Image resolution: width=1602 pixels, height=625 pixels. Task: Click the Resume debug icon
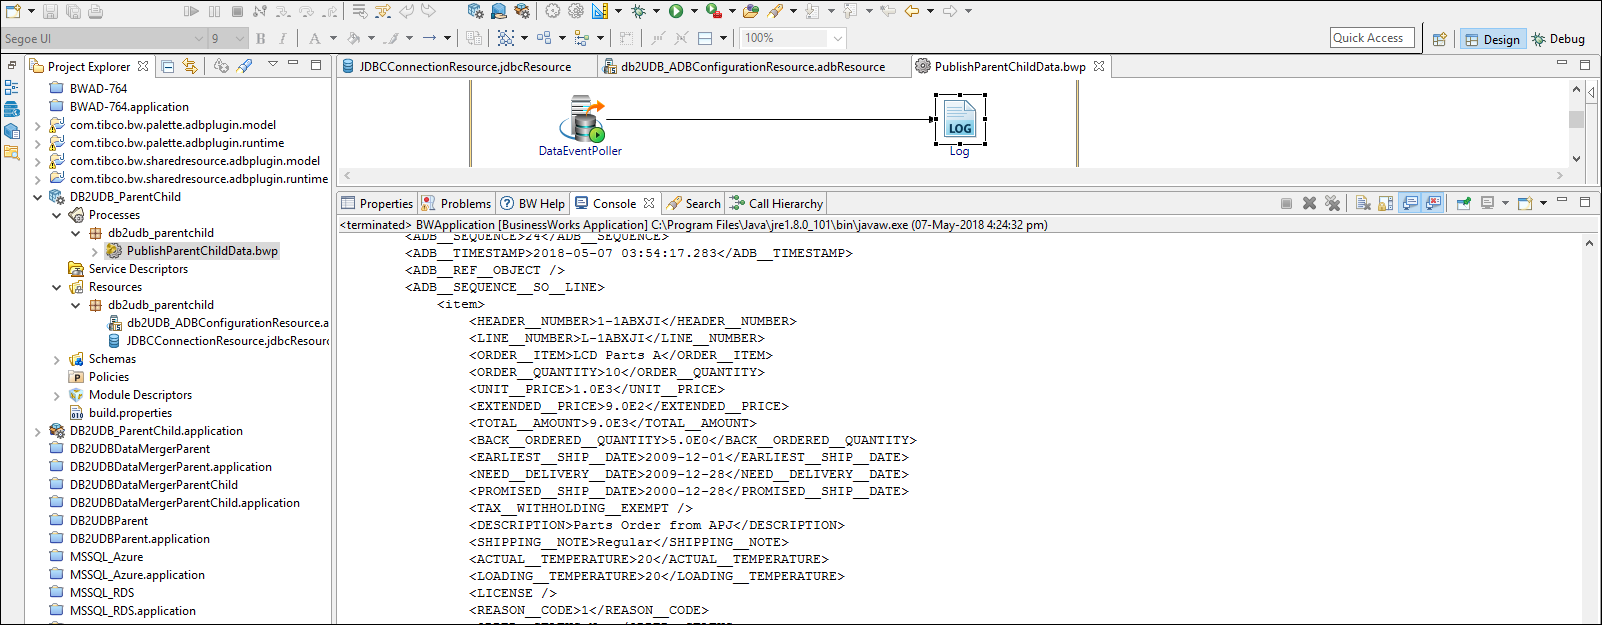point(191,11)
